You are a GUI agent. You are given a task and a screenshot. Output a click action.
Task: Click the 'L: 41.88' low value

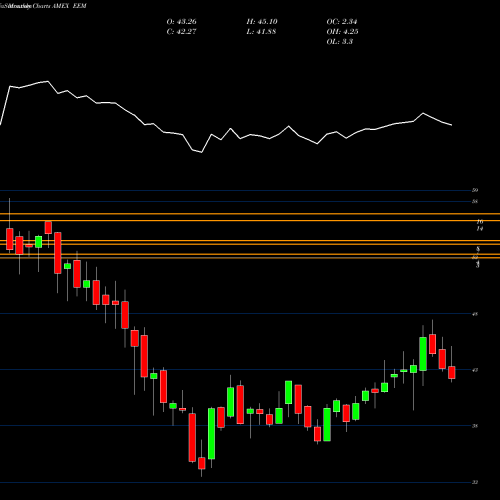click(261, 32)
